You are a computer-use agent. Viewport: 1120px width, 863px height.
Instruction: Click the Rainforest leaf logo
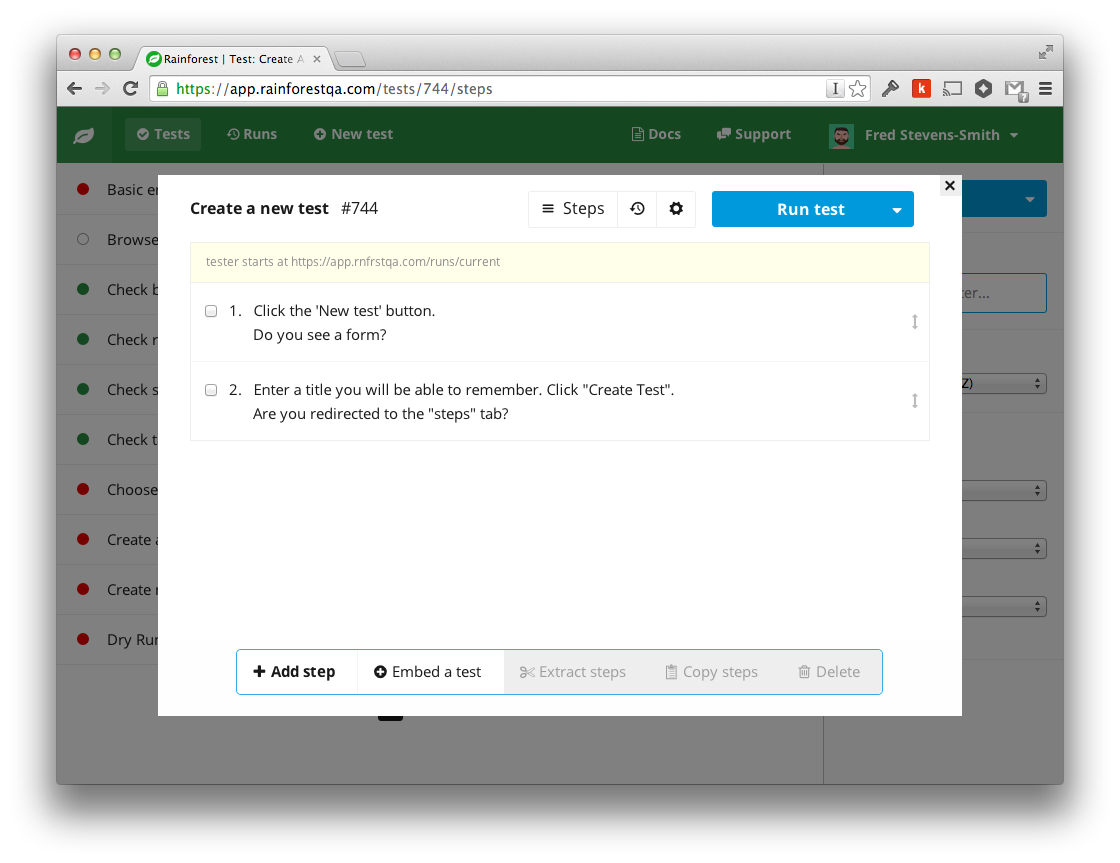coord(84,135)
